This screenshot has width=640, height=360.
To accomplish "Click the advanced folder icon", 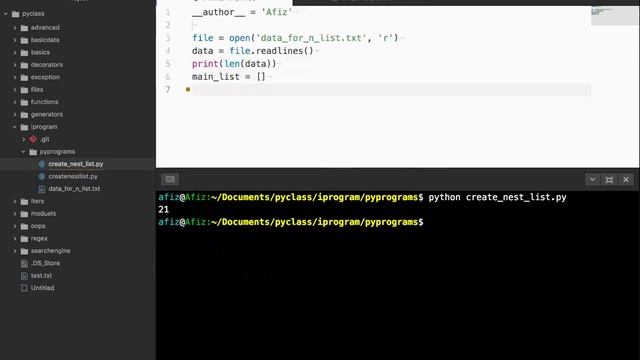I will coord(24,28).
